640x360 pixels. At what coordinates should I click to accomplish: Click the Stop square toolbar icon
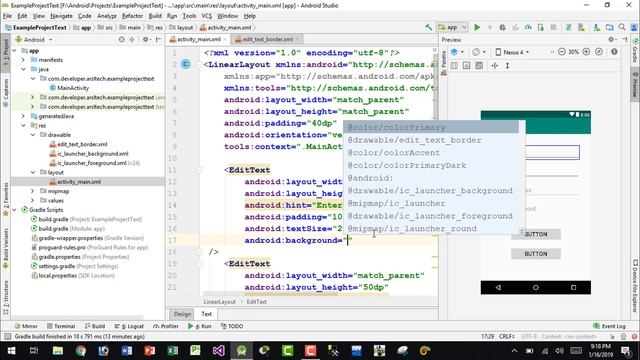[553, 27]
